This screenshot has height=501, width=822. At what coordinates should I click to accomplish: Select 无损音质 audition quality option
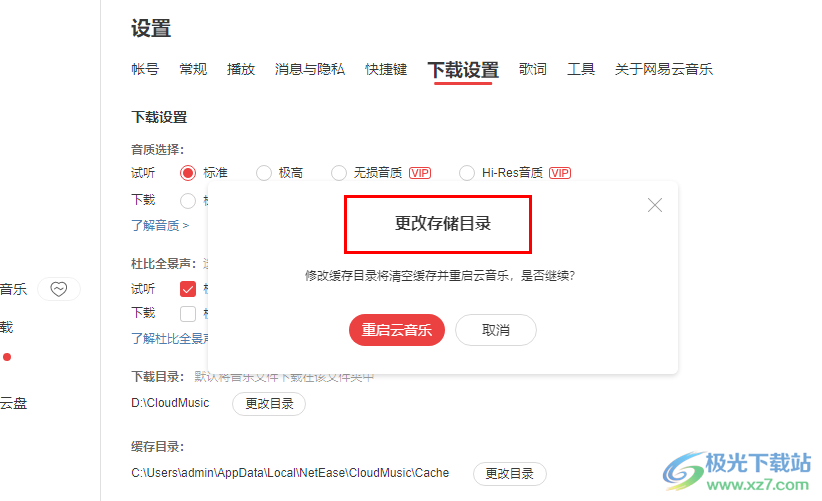point(339,173)
